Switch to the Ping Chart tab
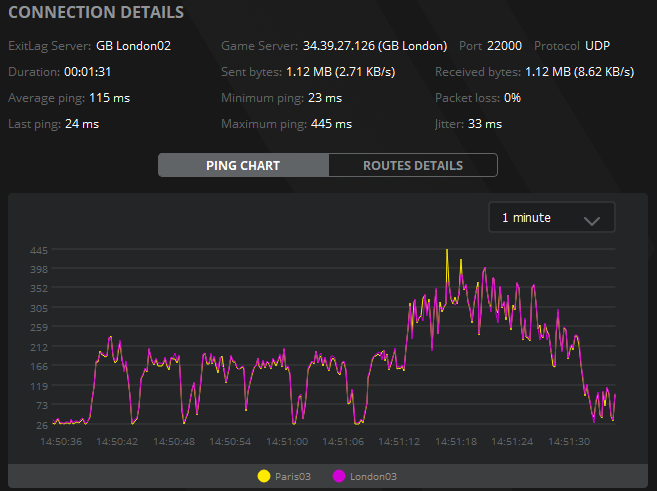 tap(243, 165)
